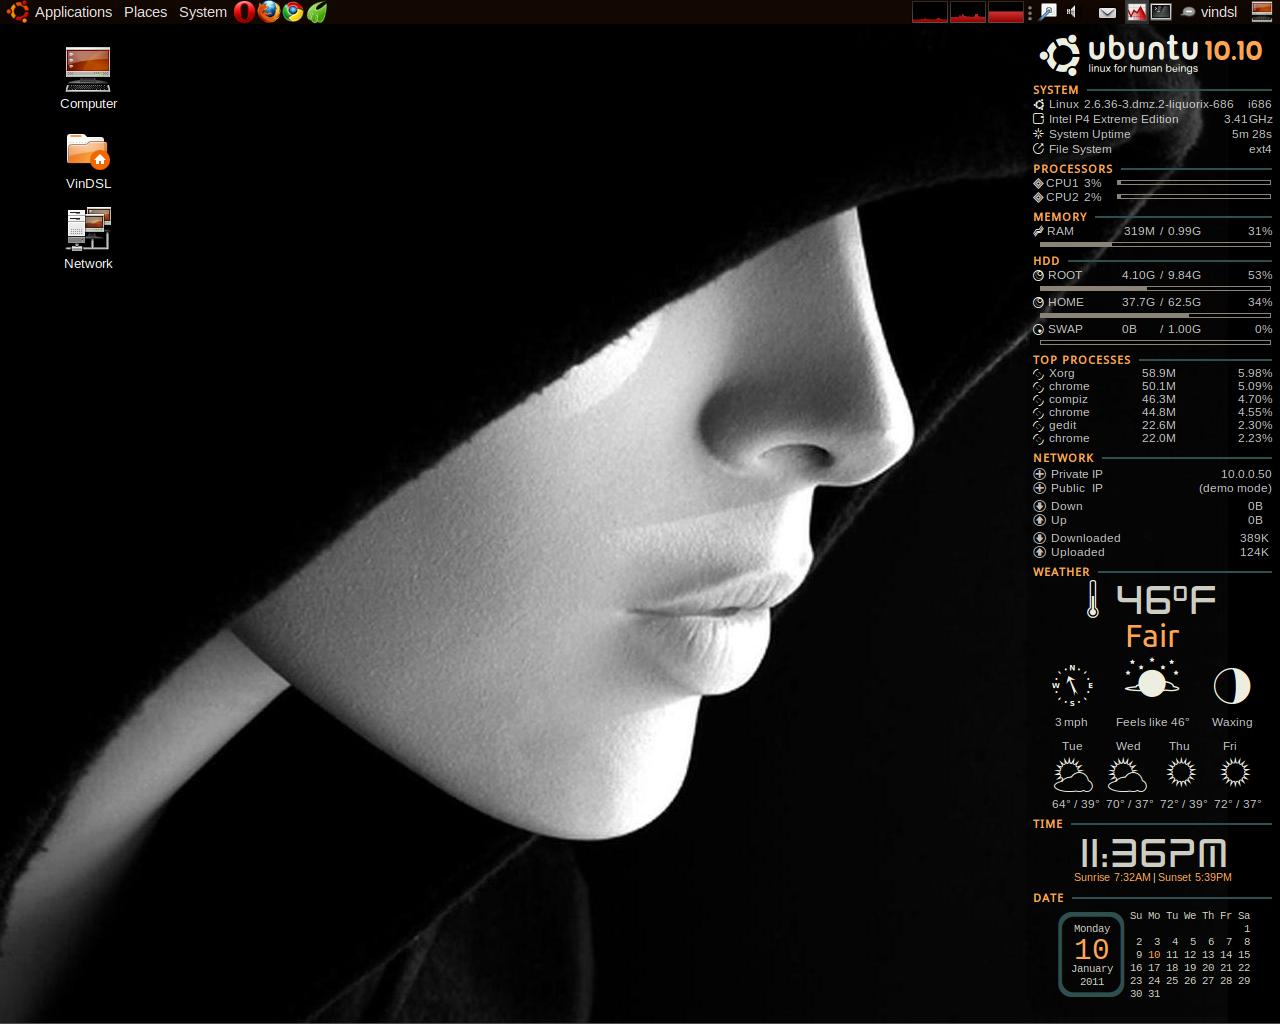Open the vindsl user status menu
1280x1024 pixels.
[1209, 12]
